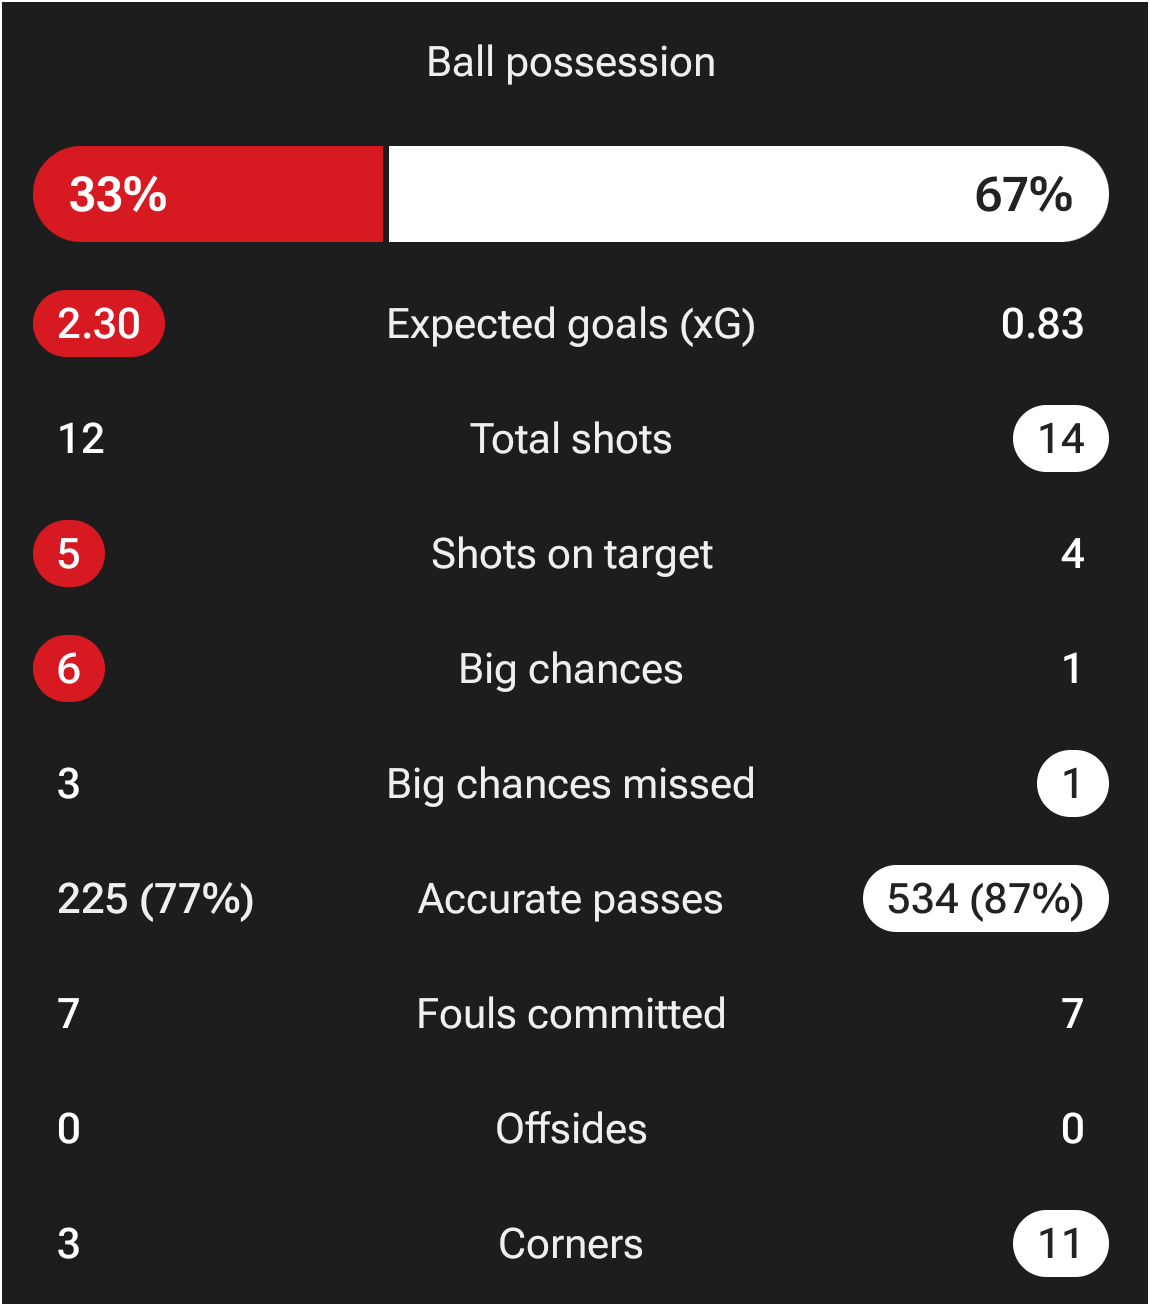Screen dimensions: 1150x1306
Task: Click the Big chances missed label
Action: (x=571, y=784)
